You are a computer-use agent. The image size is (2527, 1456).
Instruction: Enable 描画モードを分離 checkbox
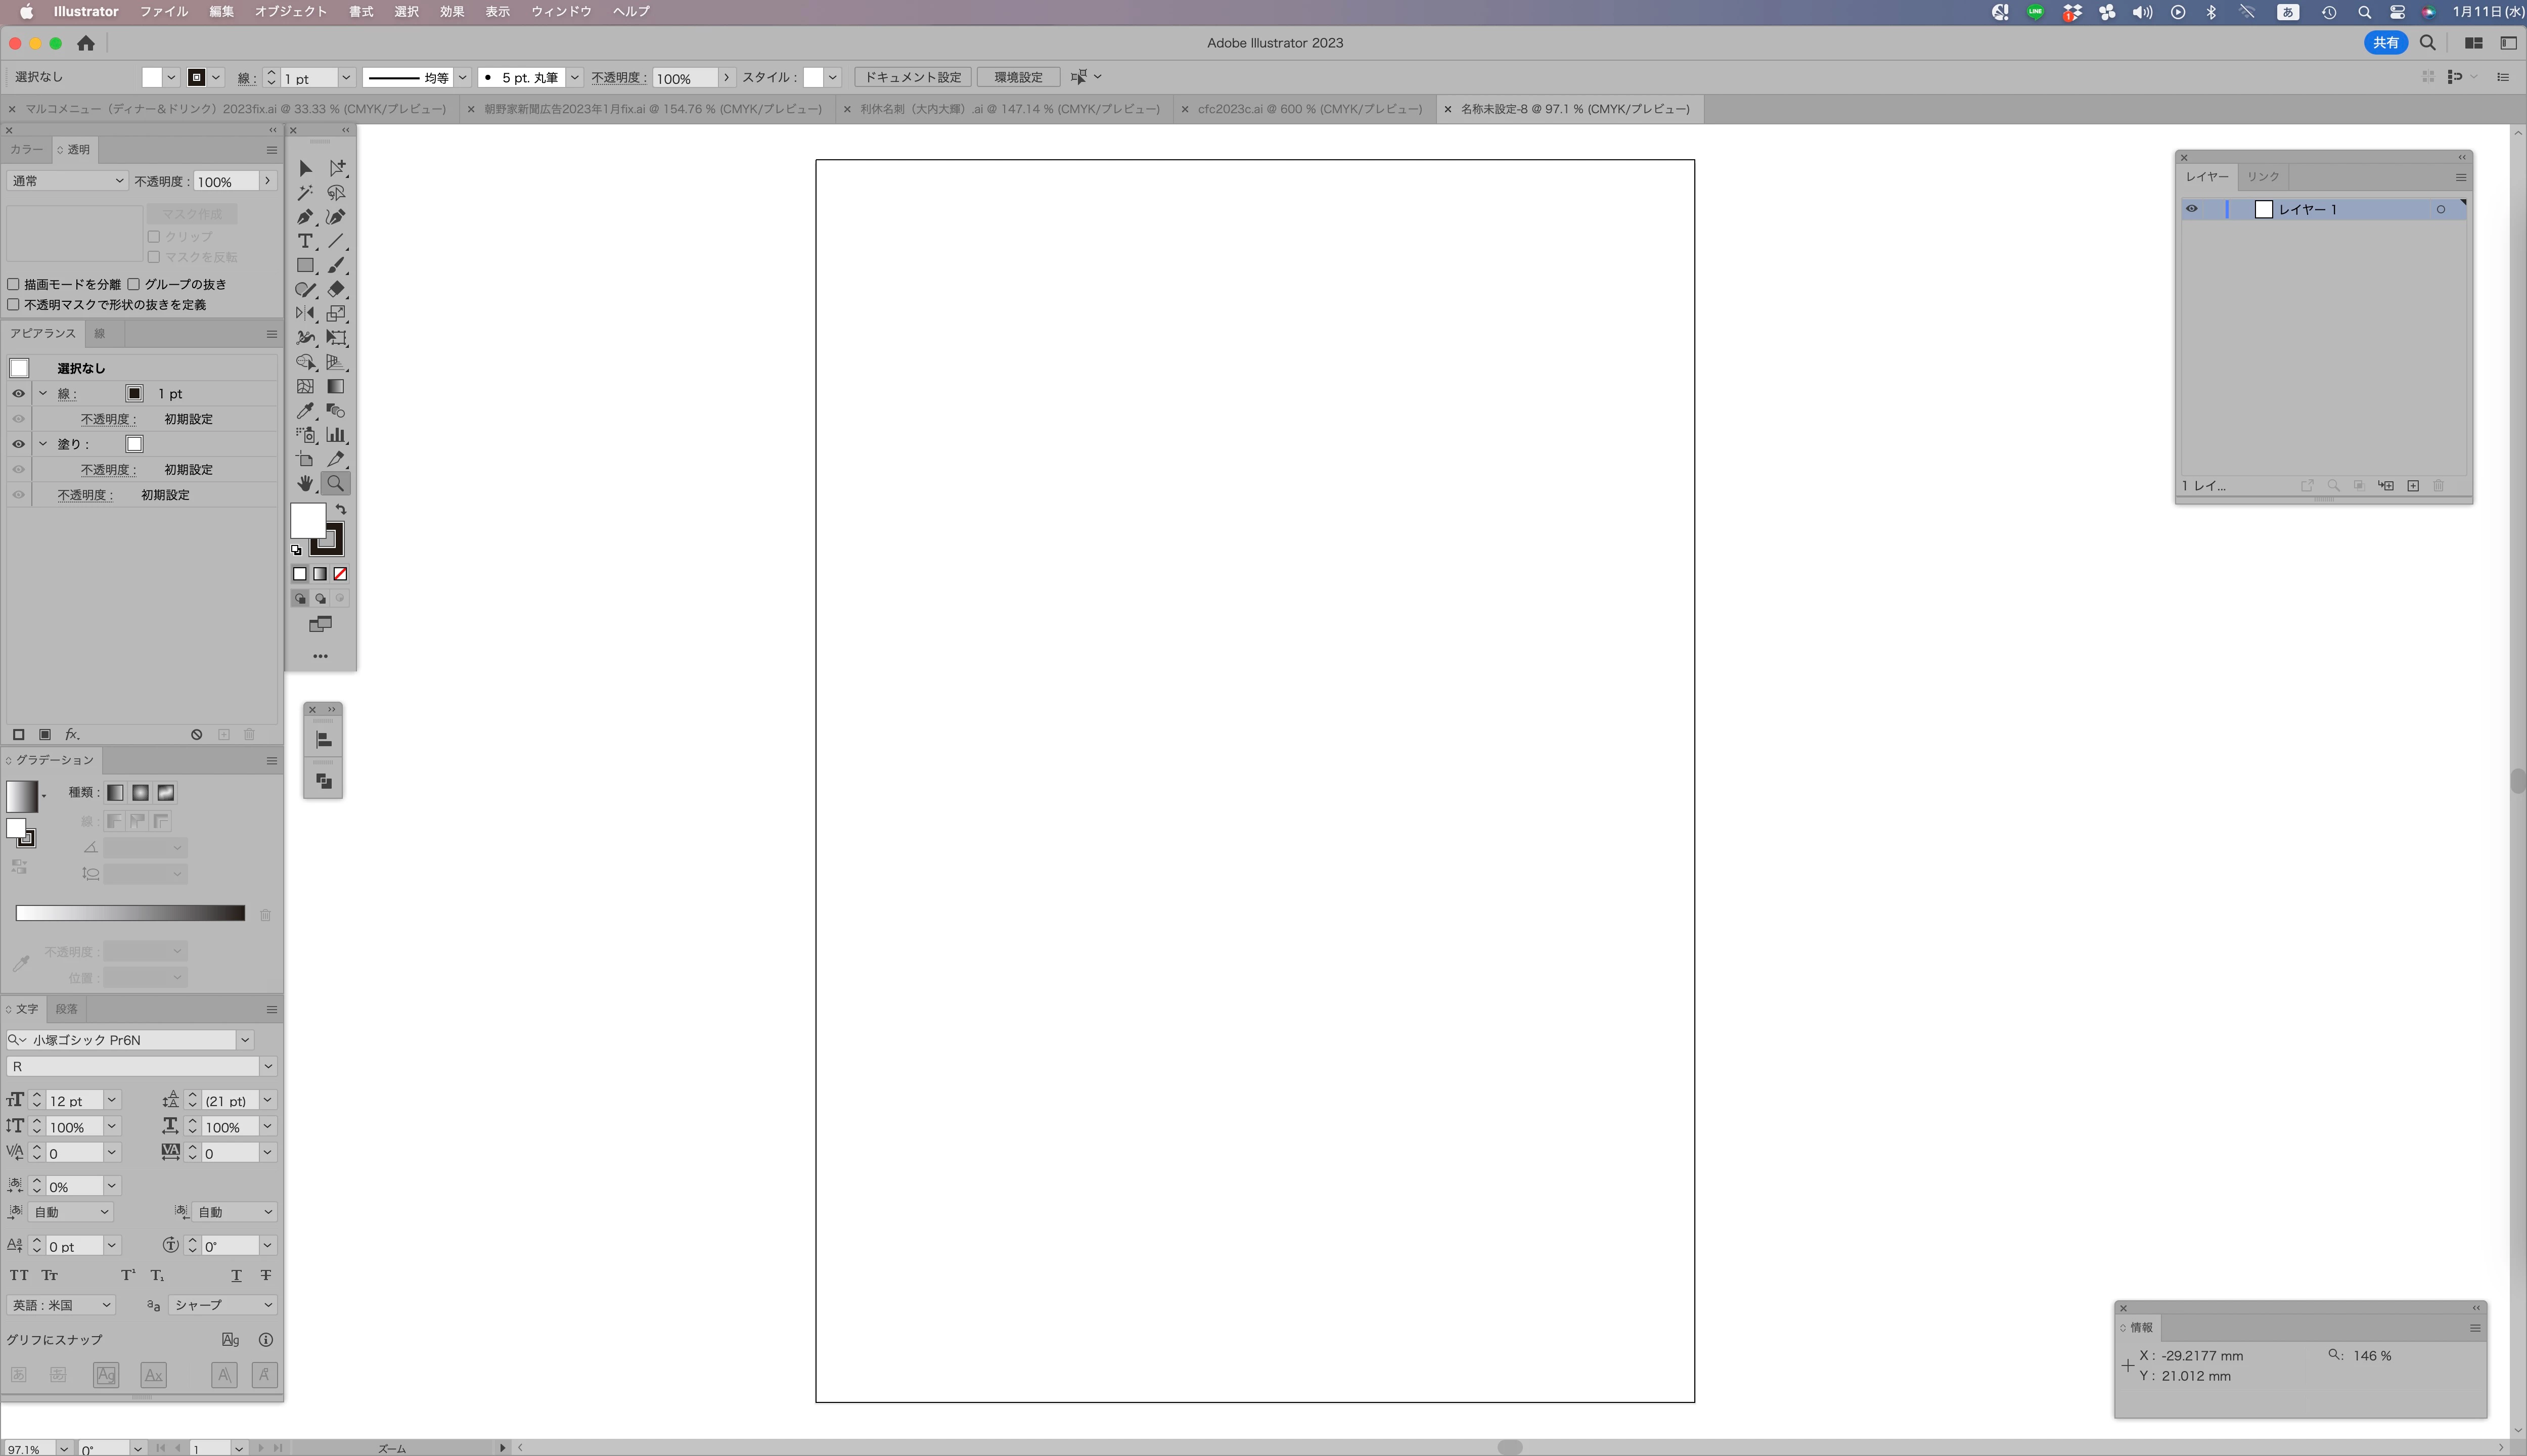[x=14, y=284]
